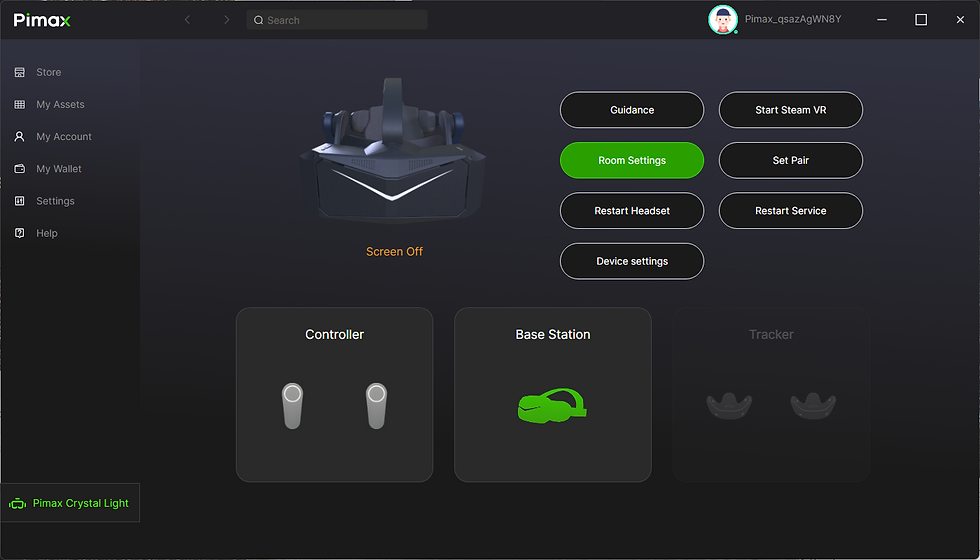980x560 pixels.
Task: Close the Pimax window
Action: coord(960,20)
